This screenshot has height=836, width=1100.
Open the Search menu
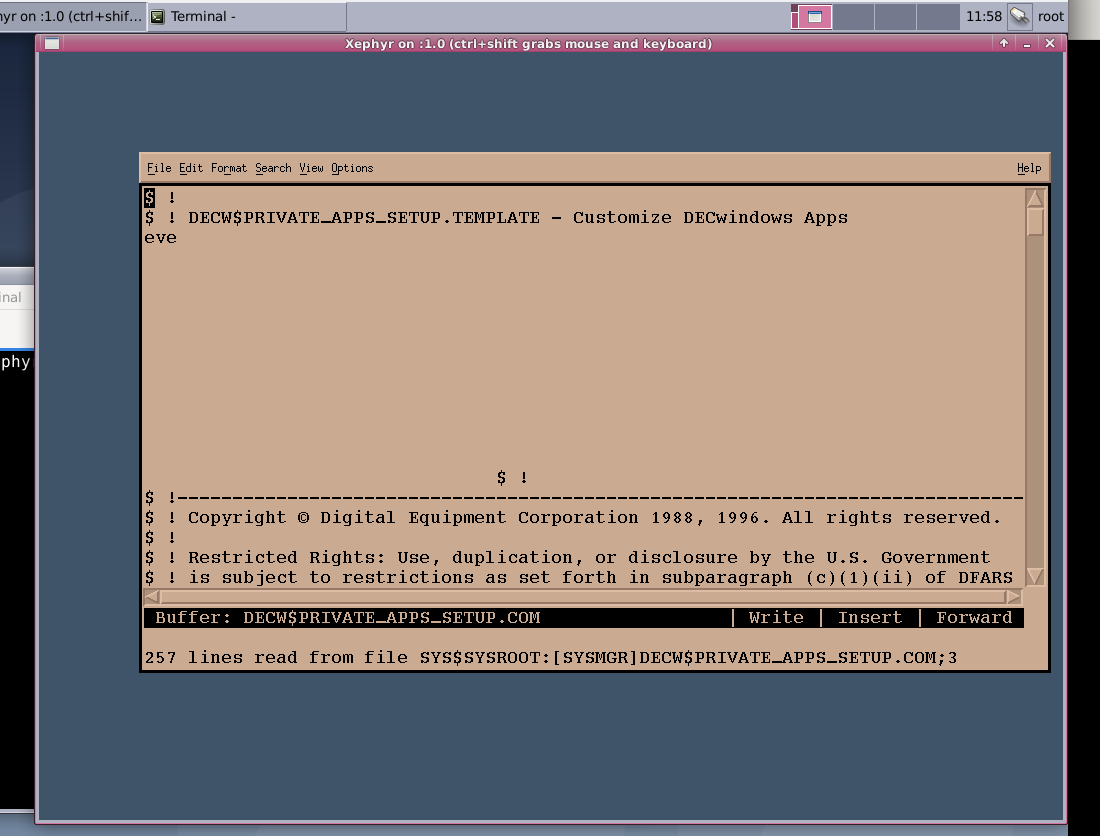point(273,168)
